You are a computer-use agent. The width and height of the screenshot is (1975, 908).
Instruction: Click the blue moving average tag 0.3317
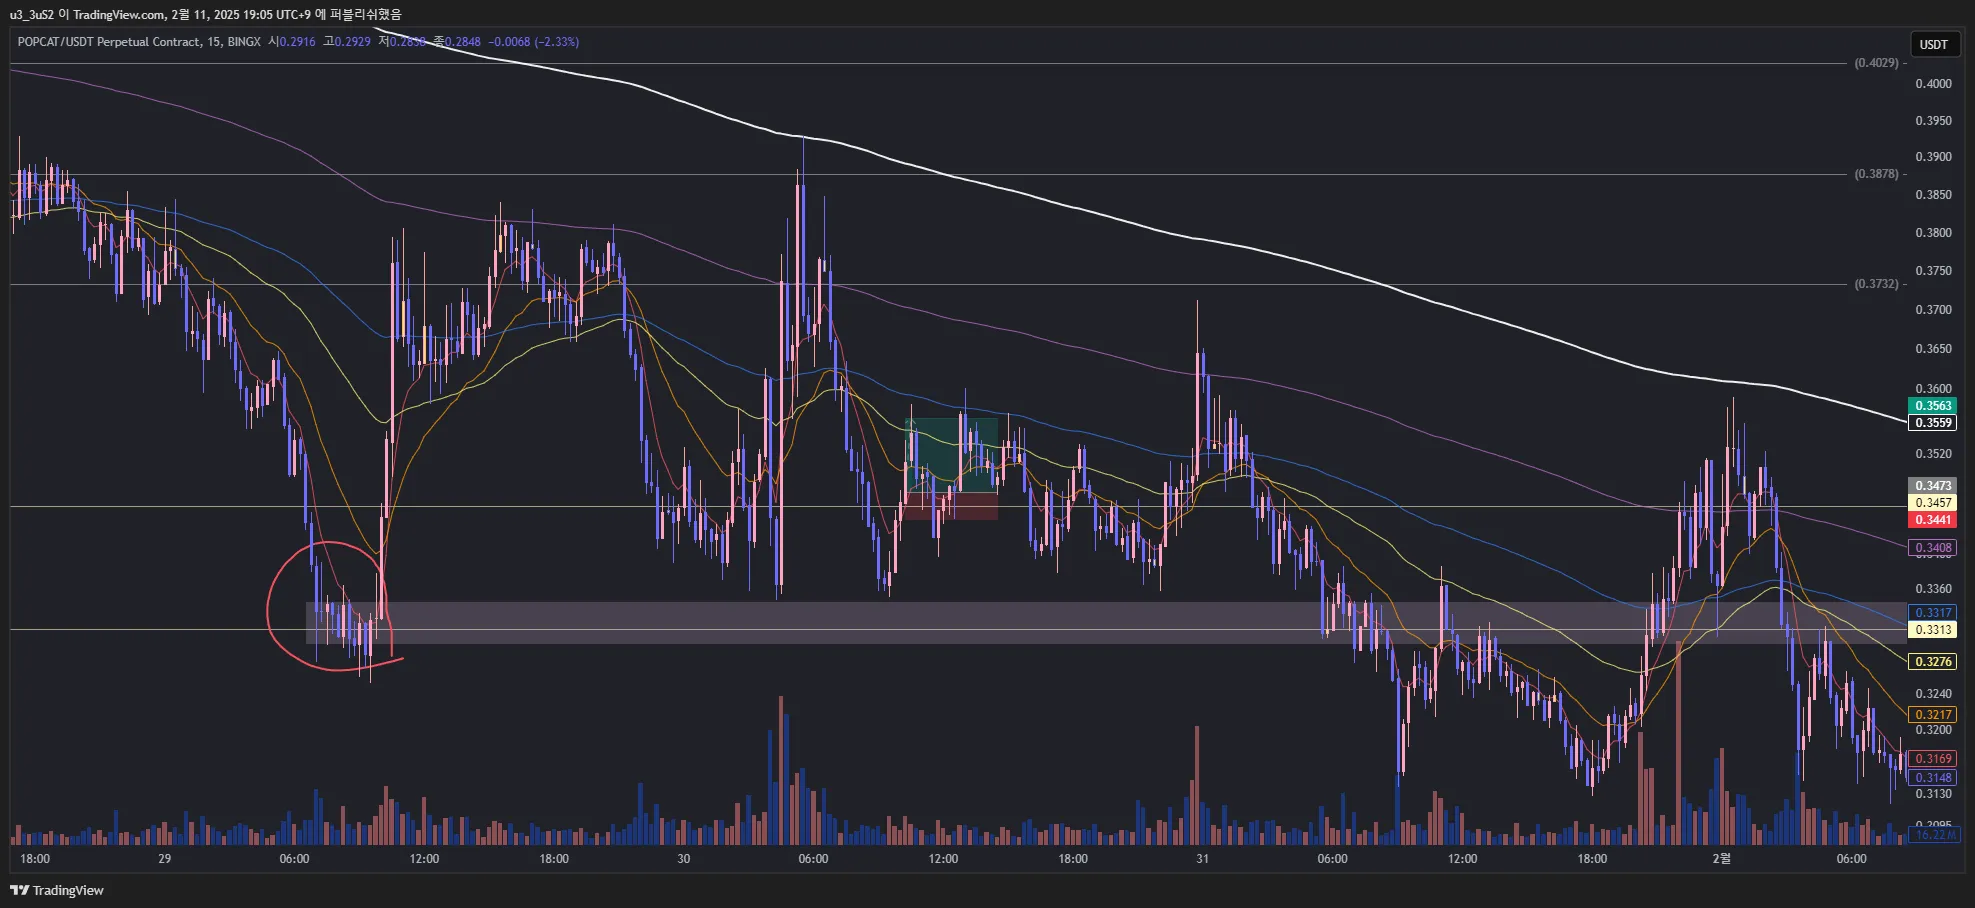[x=1933, y=612]
